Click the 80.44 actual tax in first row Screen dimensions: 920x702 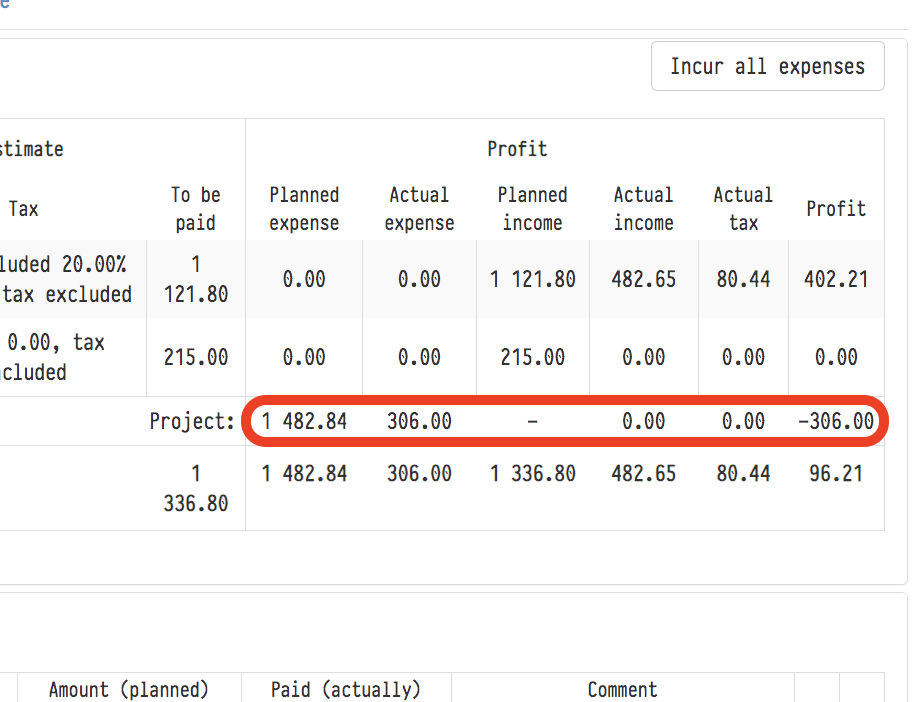click(742, 279)
